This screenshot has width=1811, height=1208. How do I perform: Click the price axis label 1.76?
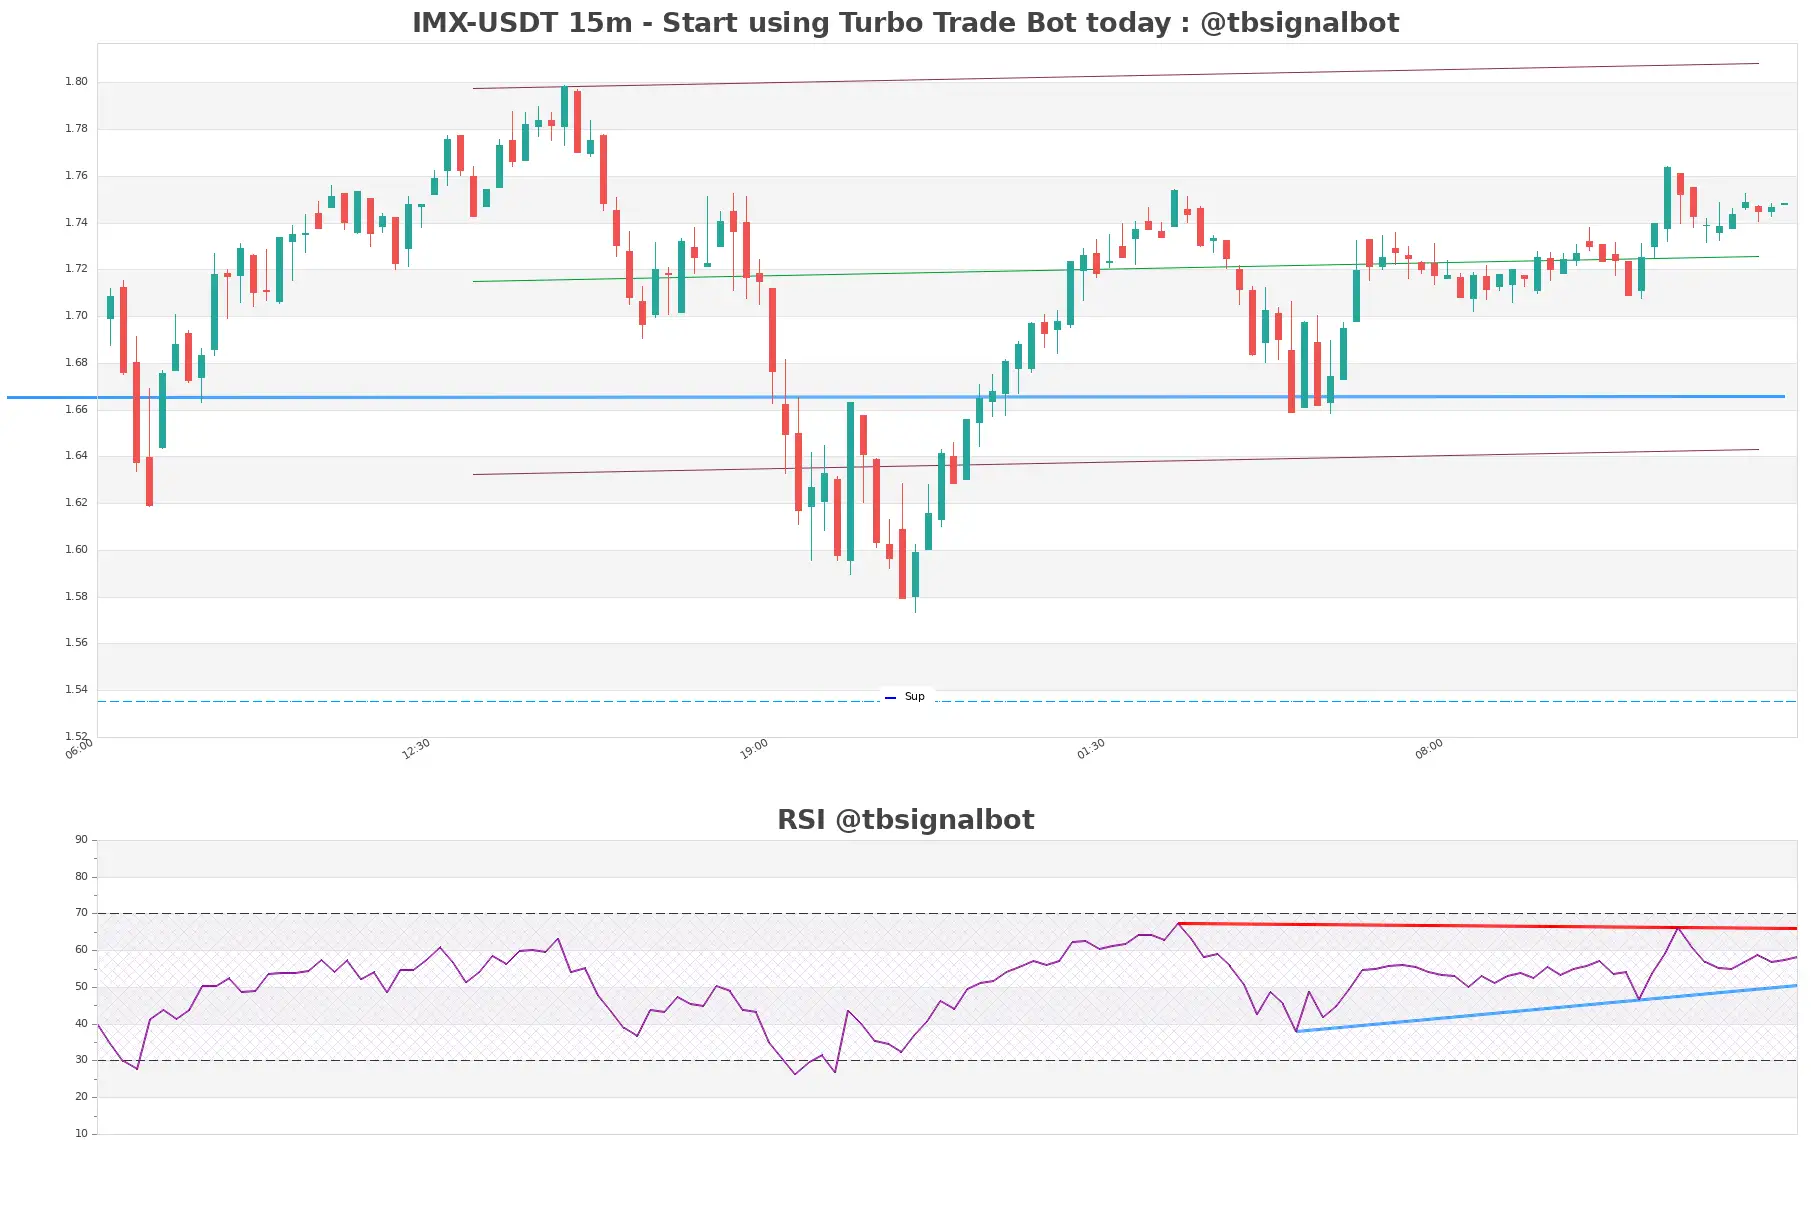[76, 176]
